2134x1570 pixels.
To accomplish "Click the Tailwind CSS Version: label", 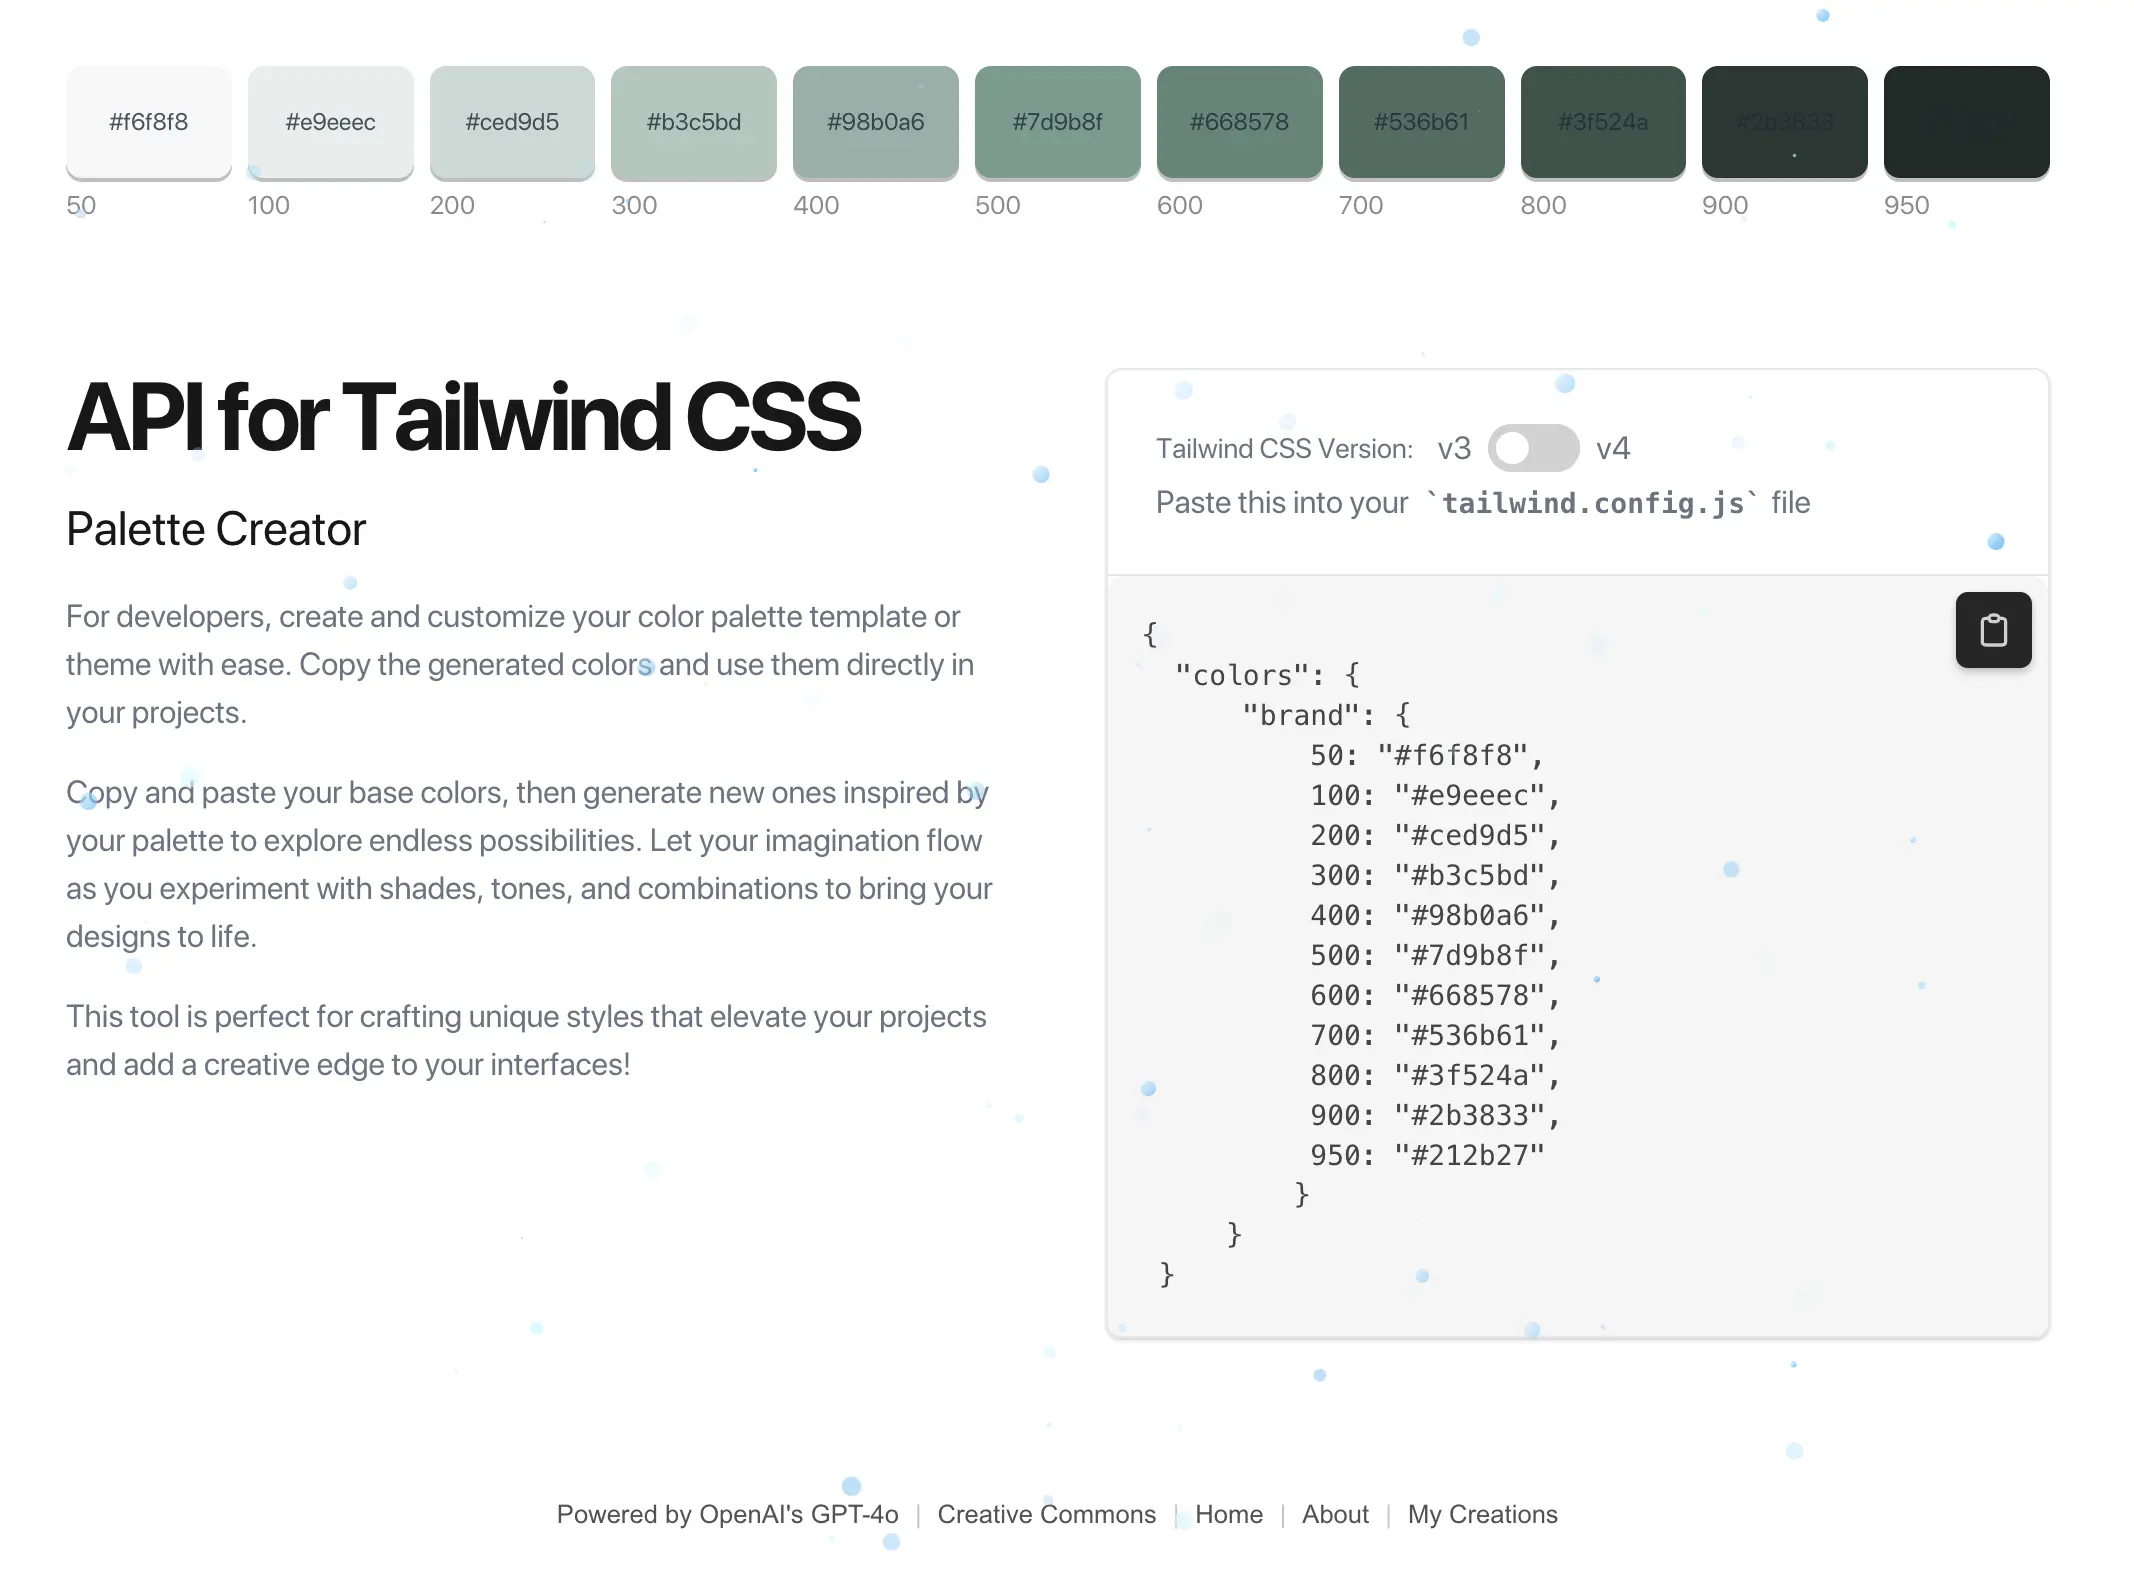I will (1284, 448).
